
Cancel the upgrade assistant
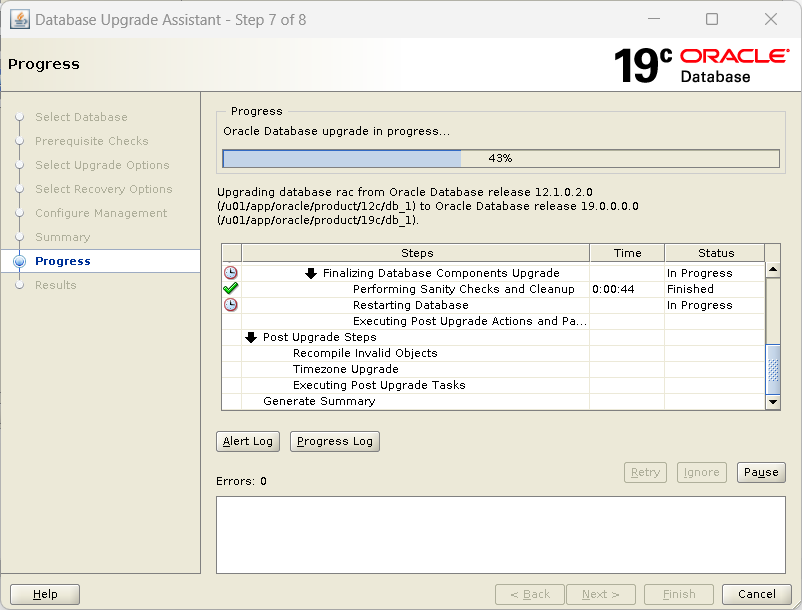pyautogui.click(x=756, y=594)
